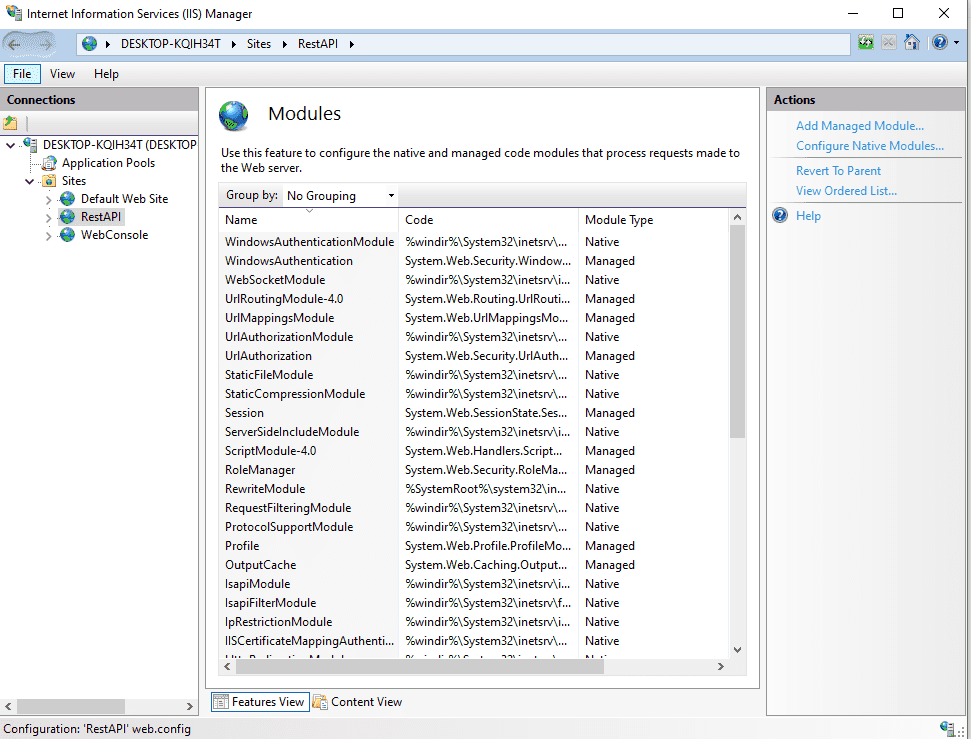This screenshot has height=739, width=971.
Task: Expand the Default Web Site node
Action: pos(48,199)
